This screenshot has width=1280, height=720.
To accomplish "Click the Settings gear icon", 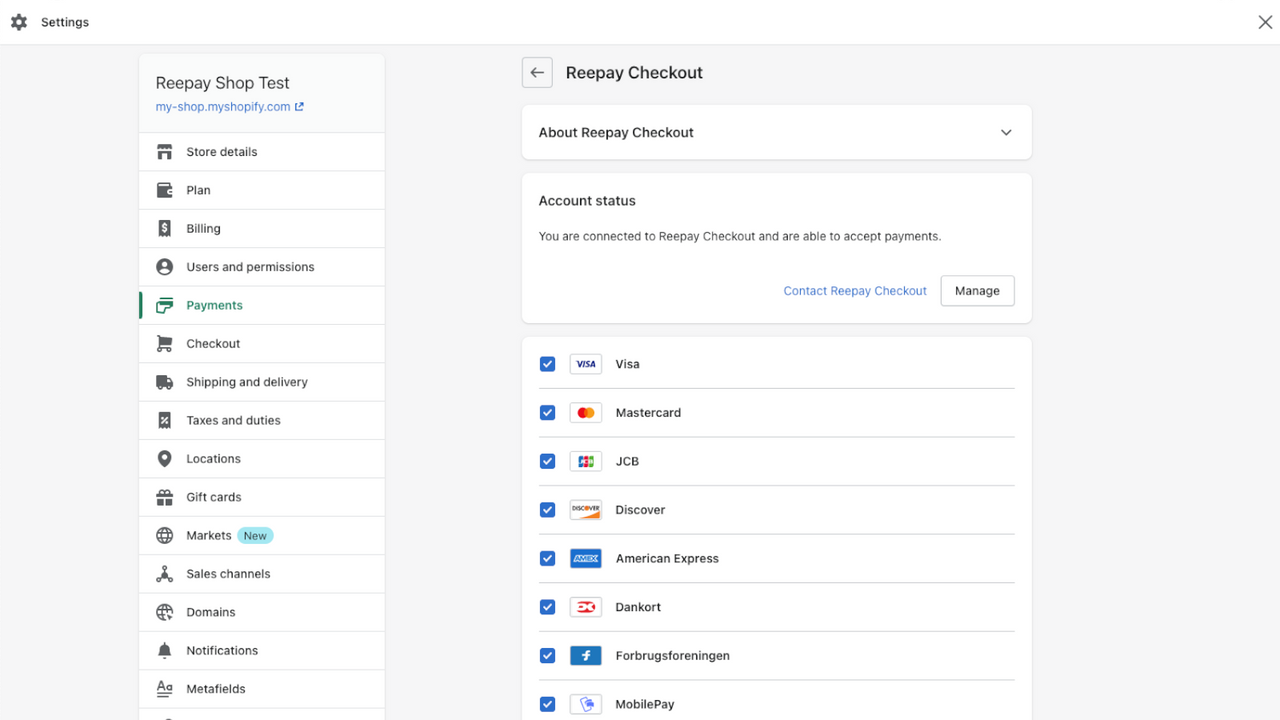I will click(x=19, y=22).
